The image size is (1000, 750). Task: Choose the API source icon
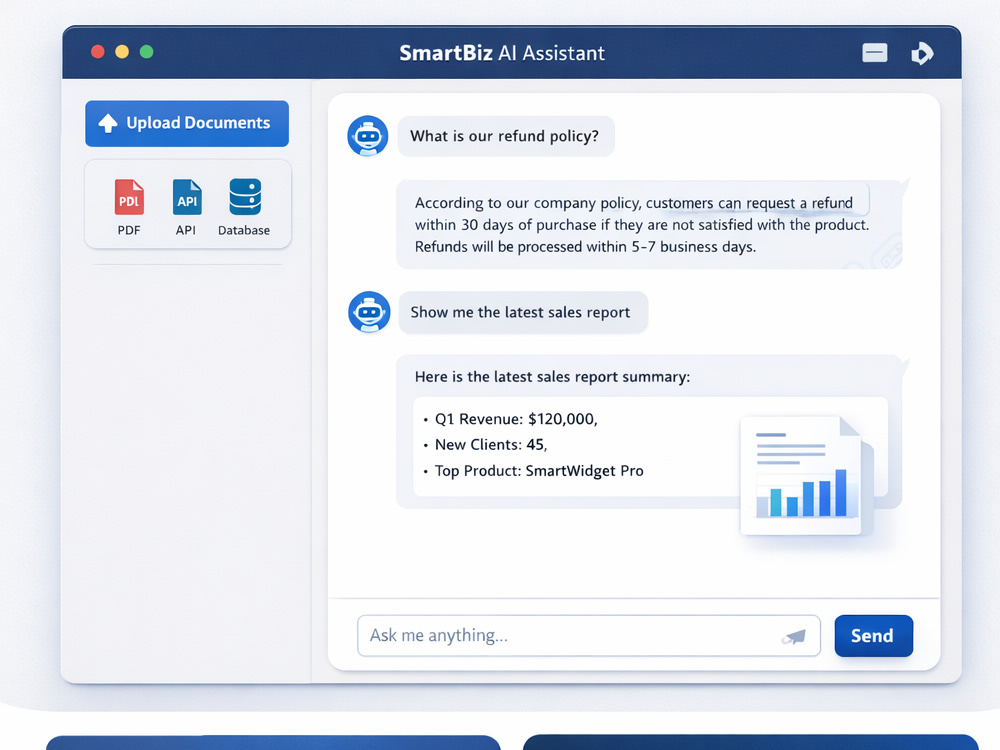187,197
